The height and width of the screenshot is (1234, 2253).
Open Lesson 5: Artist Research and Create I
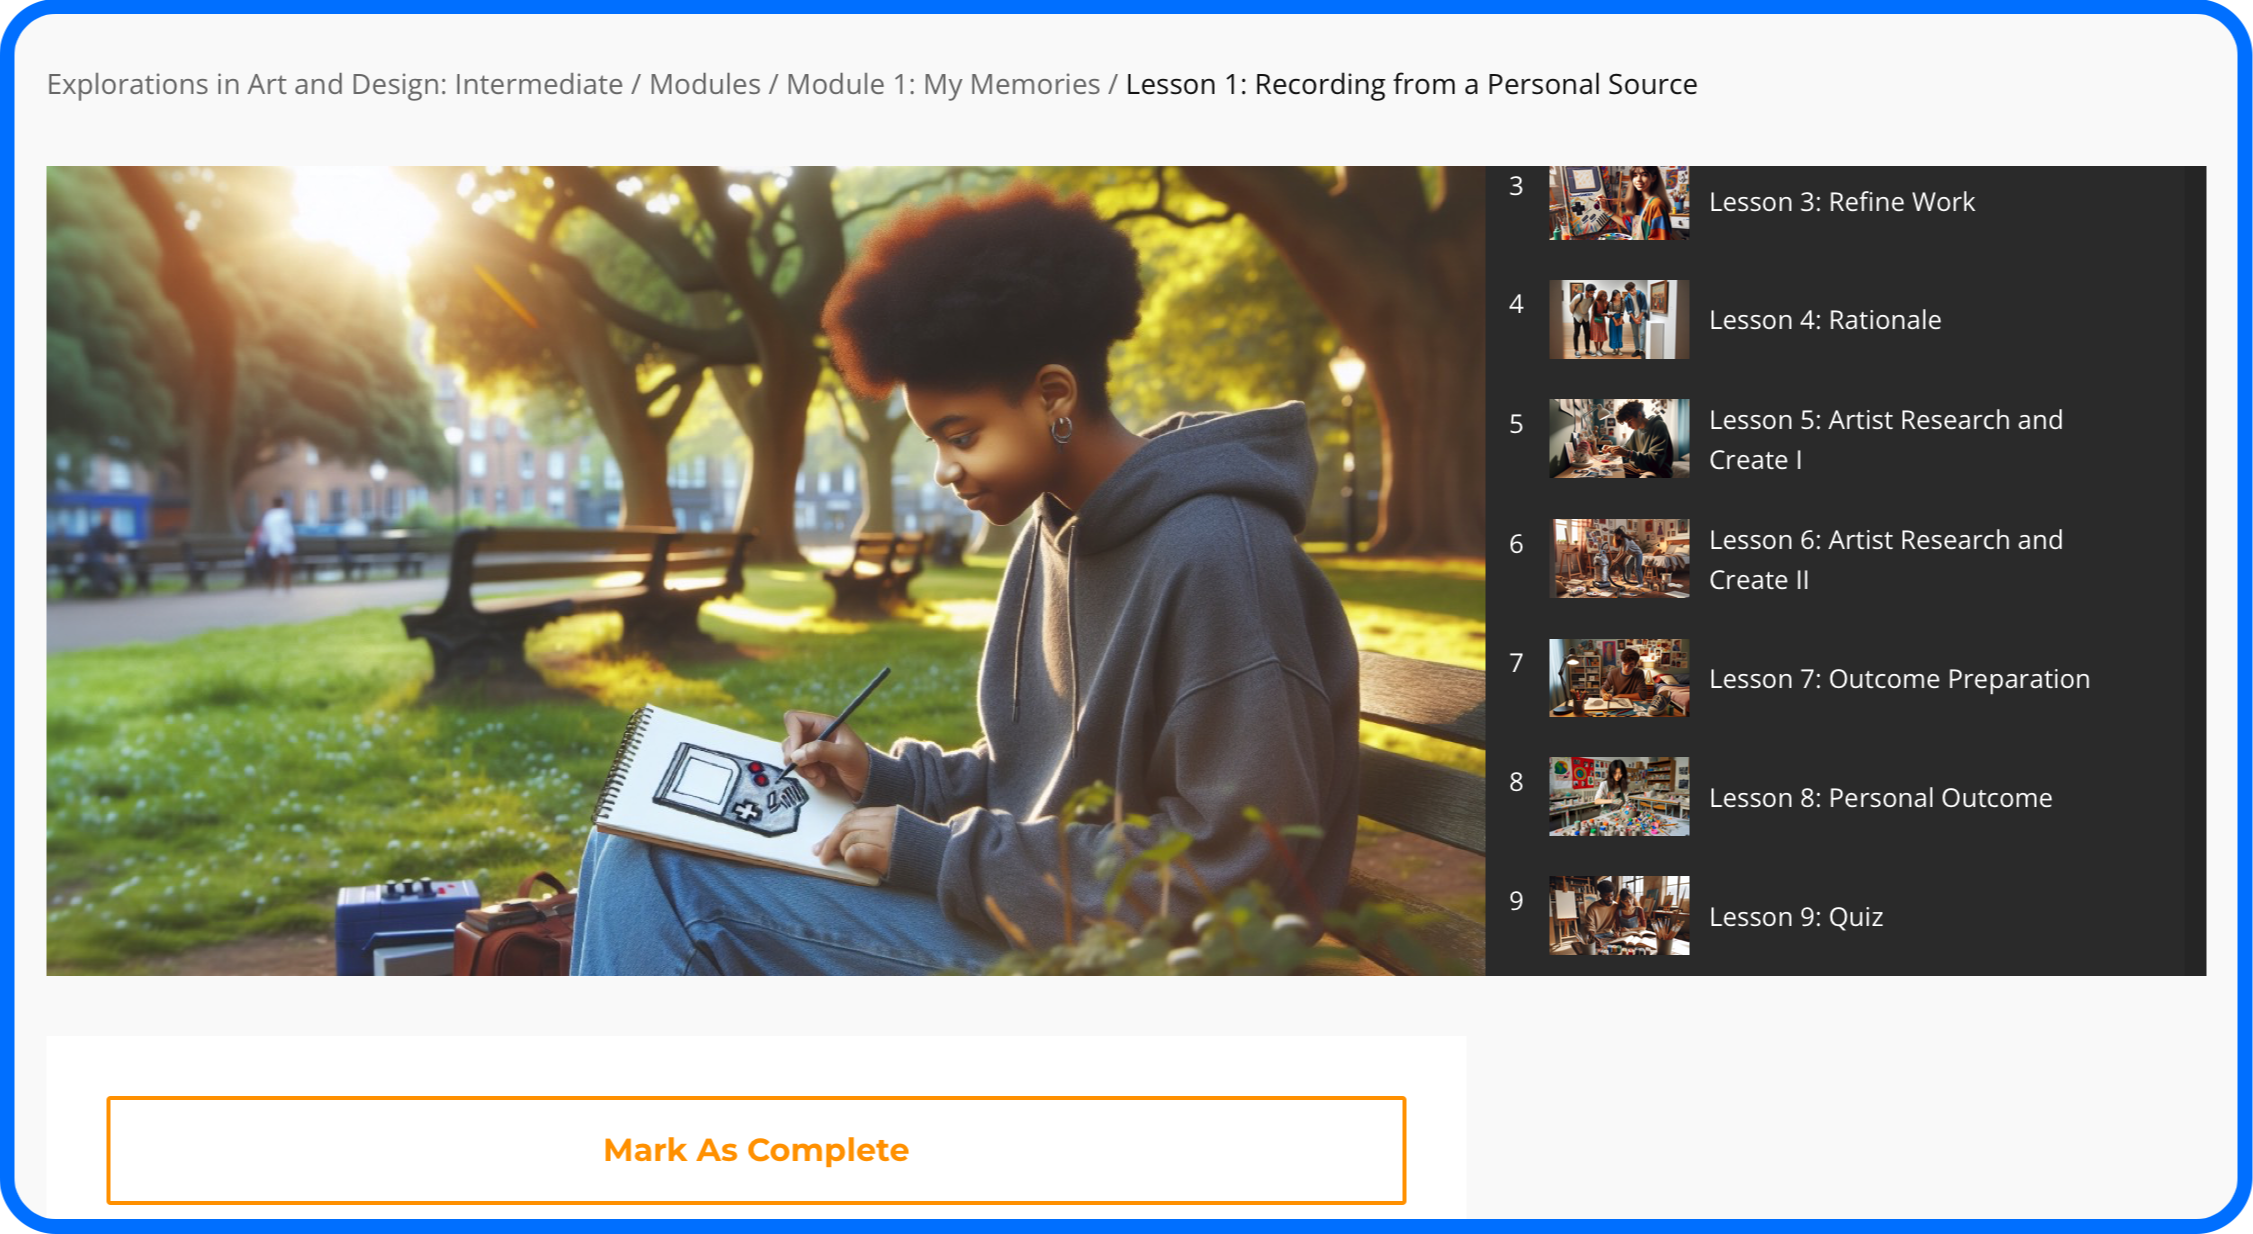tap(1884, 439)
